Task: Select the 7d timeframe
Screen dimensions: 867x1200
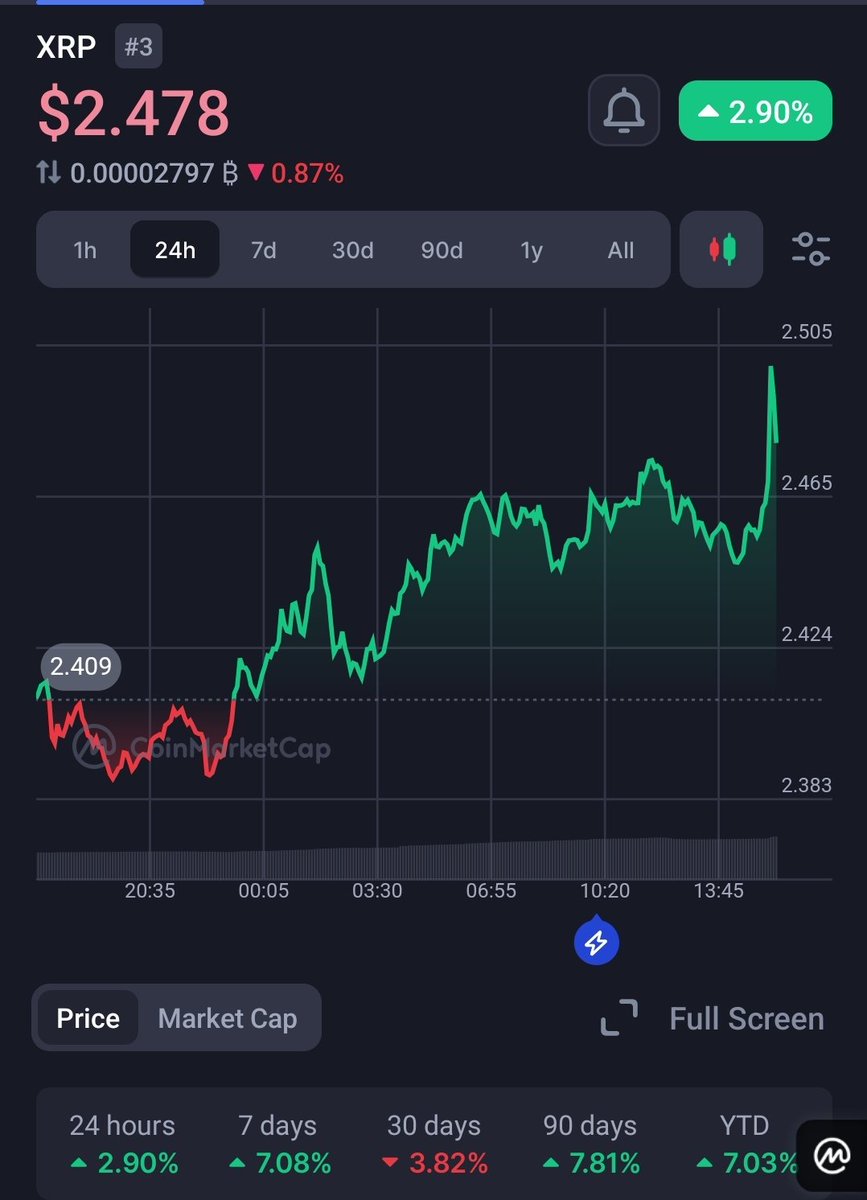Action: [x=263, y=250]
